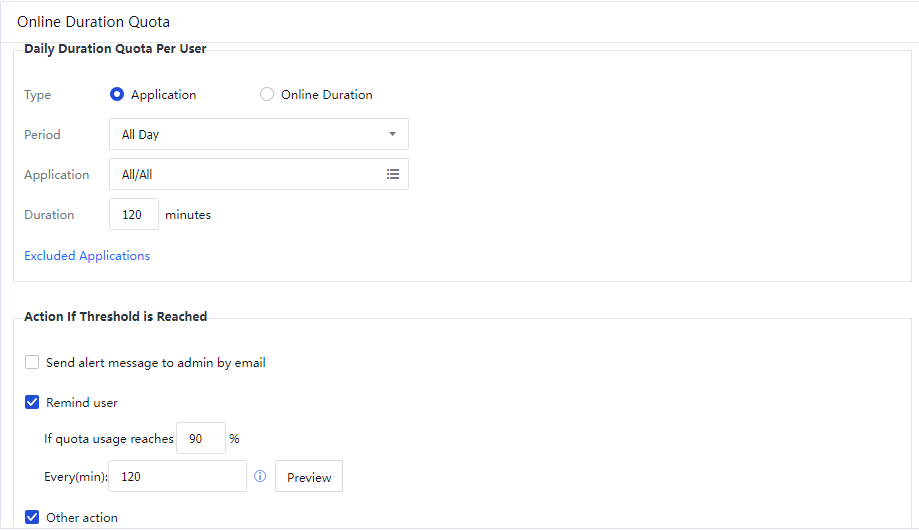Select the Every(min) interval input field
This screenshot has height=530, width=919.
pyautogui.click(x=177, y=477)
